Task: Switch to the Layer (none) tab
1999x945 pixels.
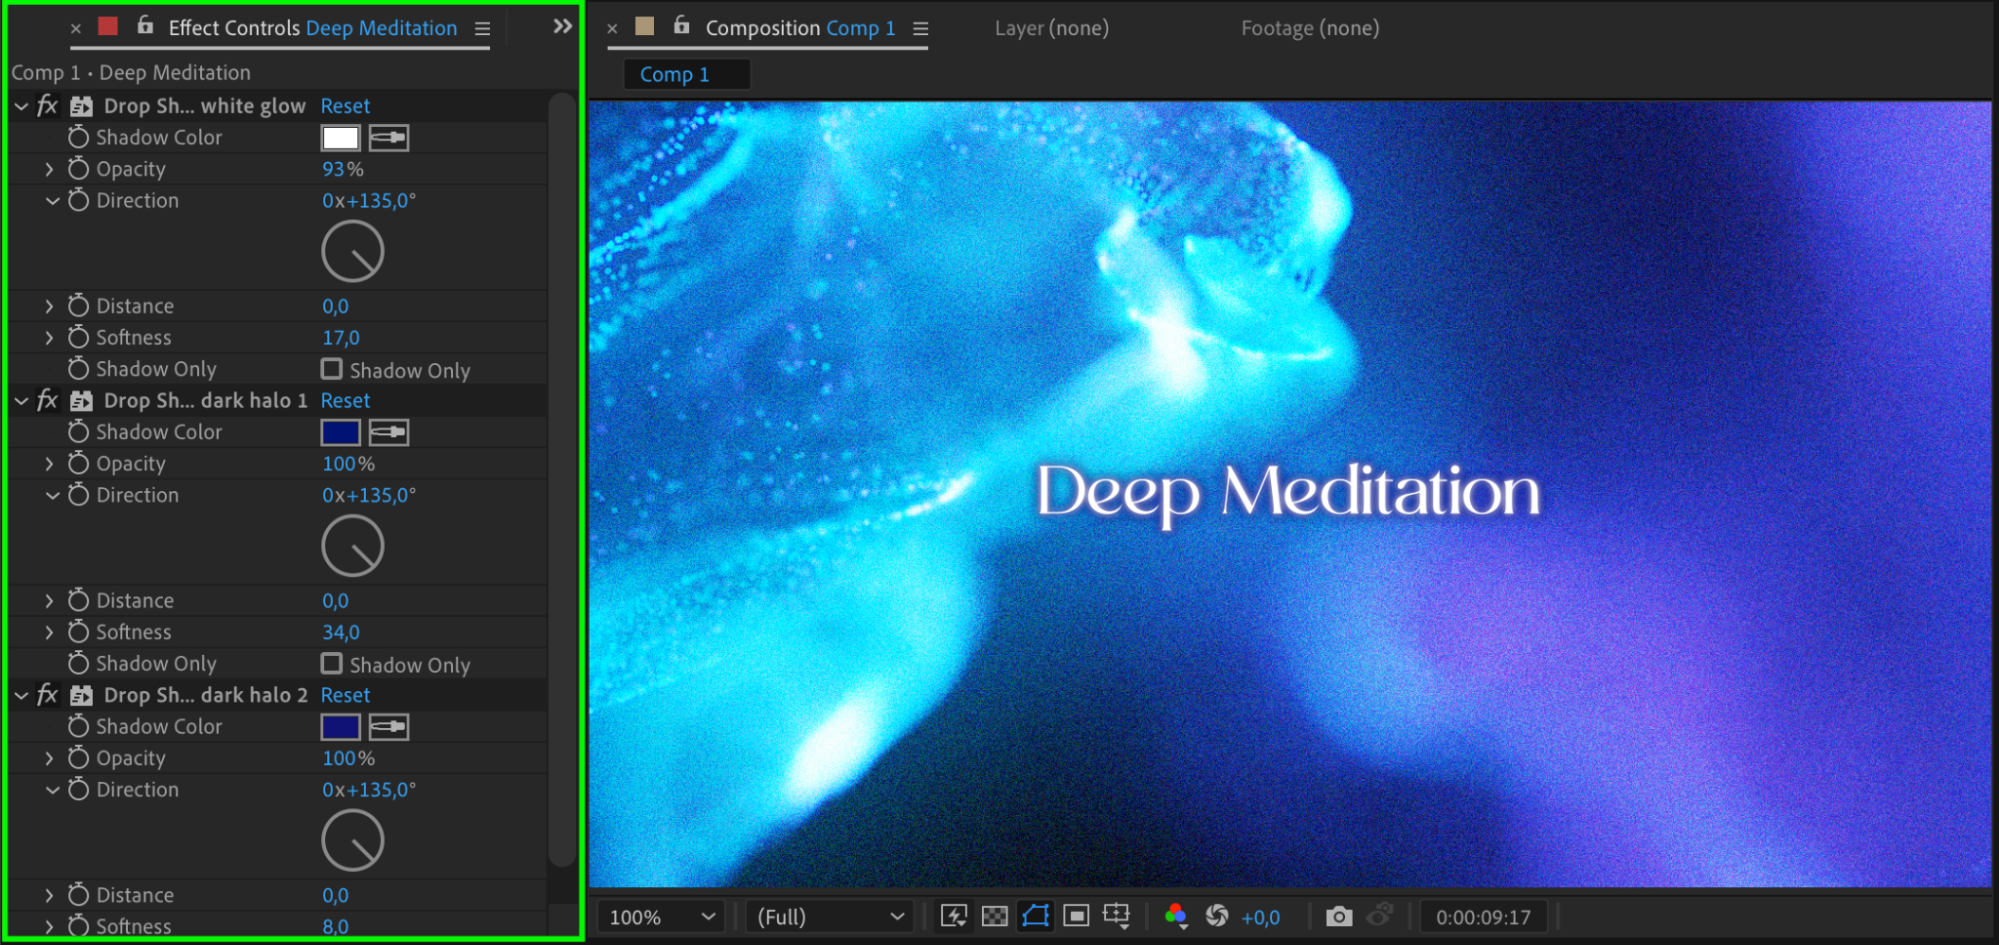Action: [1052, 28]
